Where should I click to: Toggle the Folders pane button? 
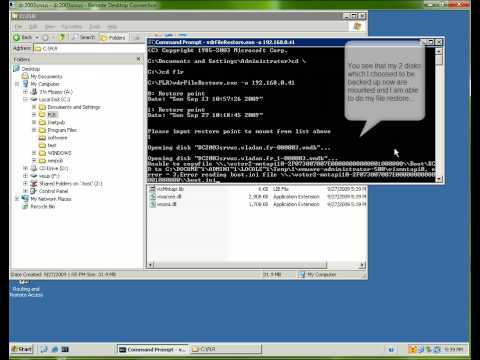tap(113, 38)
